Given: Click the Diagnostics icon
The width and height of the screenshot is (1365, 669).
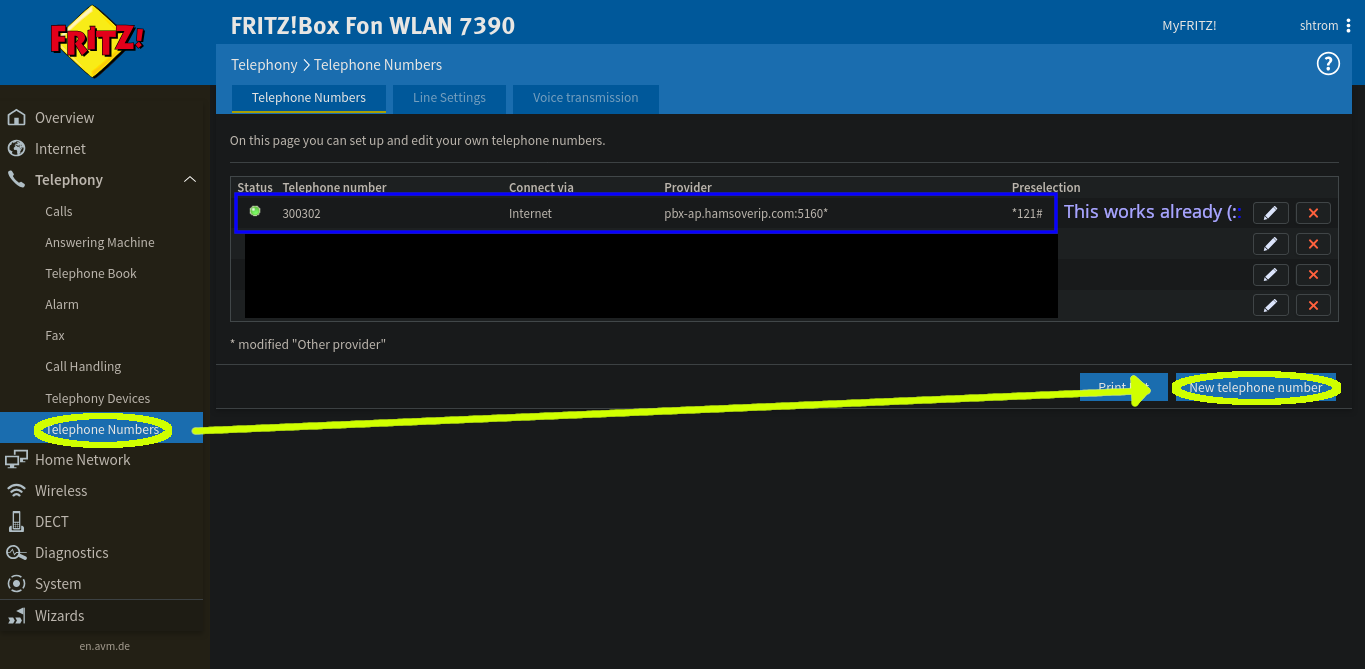Looking at the screenshot, I should pyautogui.click(x=16, y=553).
